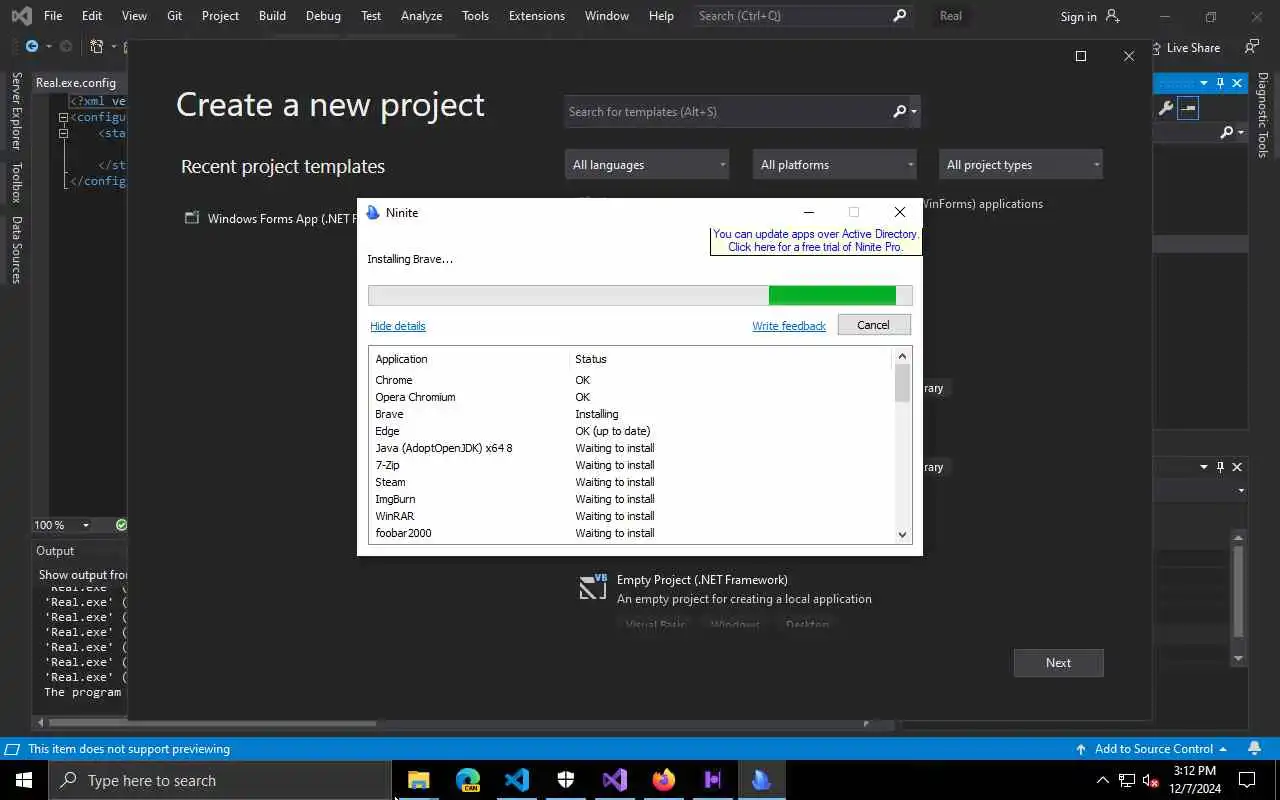The image size is (1280, 800).
Task: Click the pin icon on blue panel header
Action: click(1220, 83)
